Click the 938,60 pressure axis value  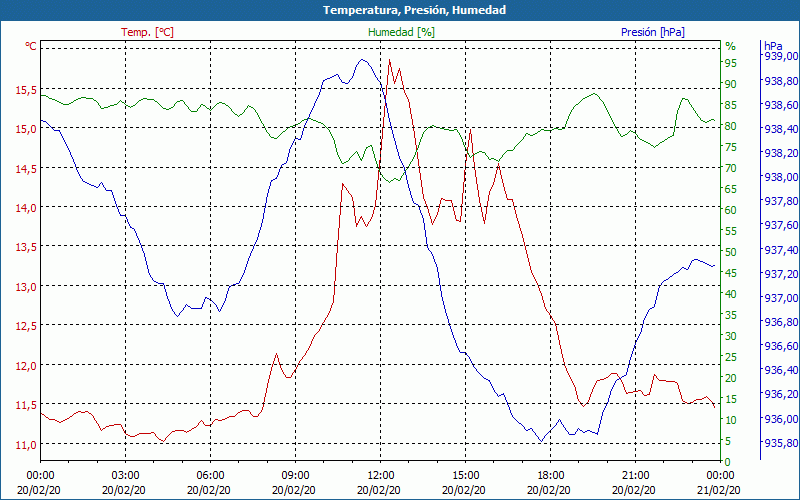(781, 105)
